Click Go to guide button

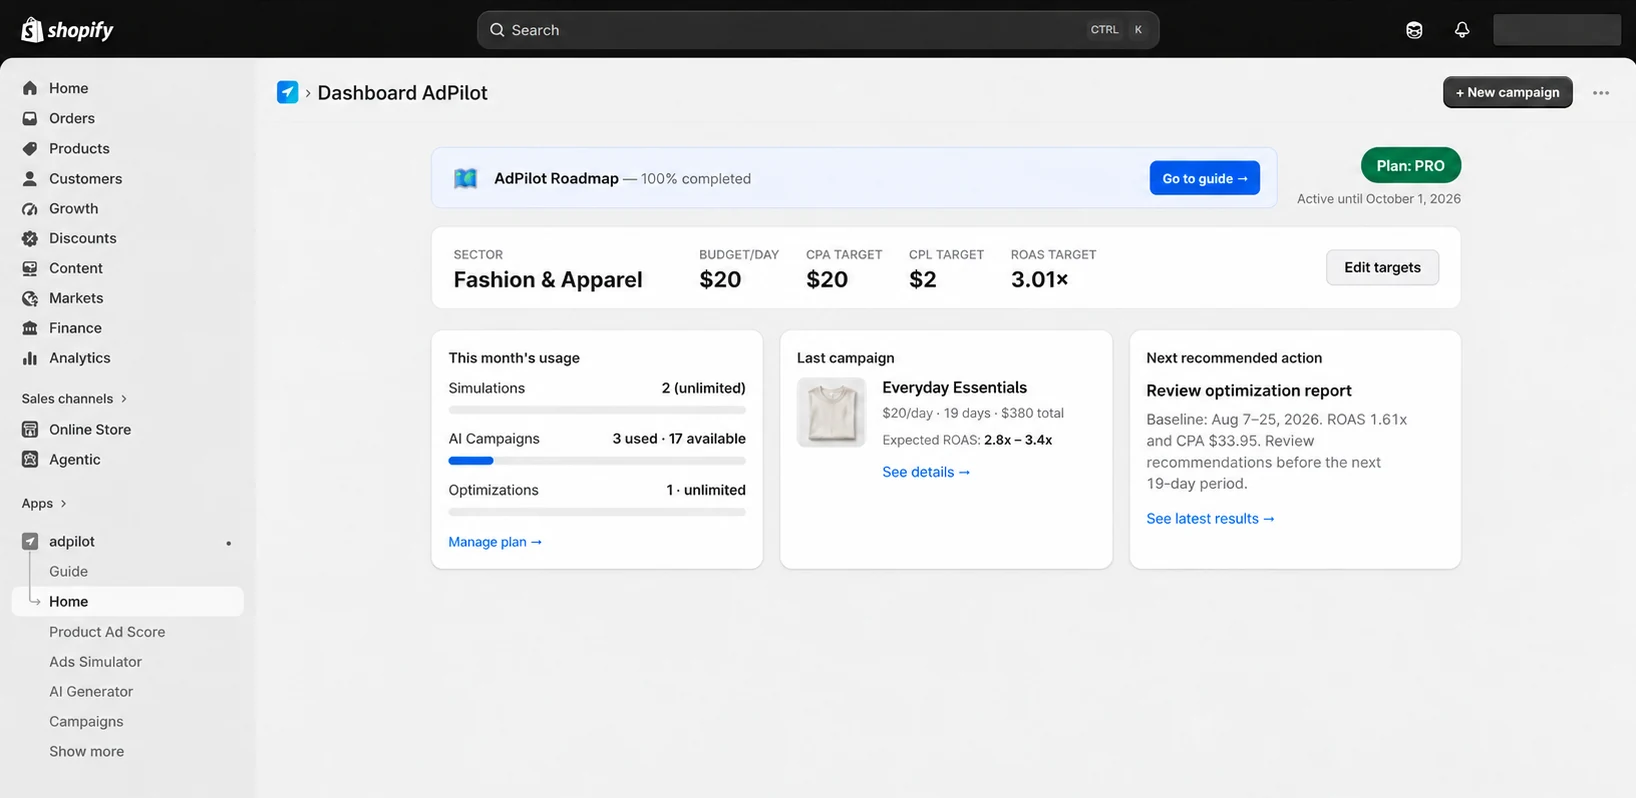point(1205,178)
